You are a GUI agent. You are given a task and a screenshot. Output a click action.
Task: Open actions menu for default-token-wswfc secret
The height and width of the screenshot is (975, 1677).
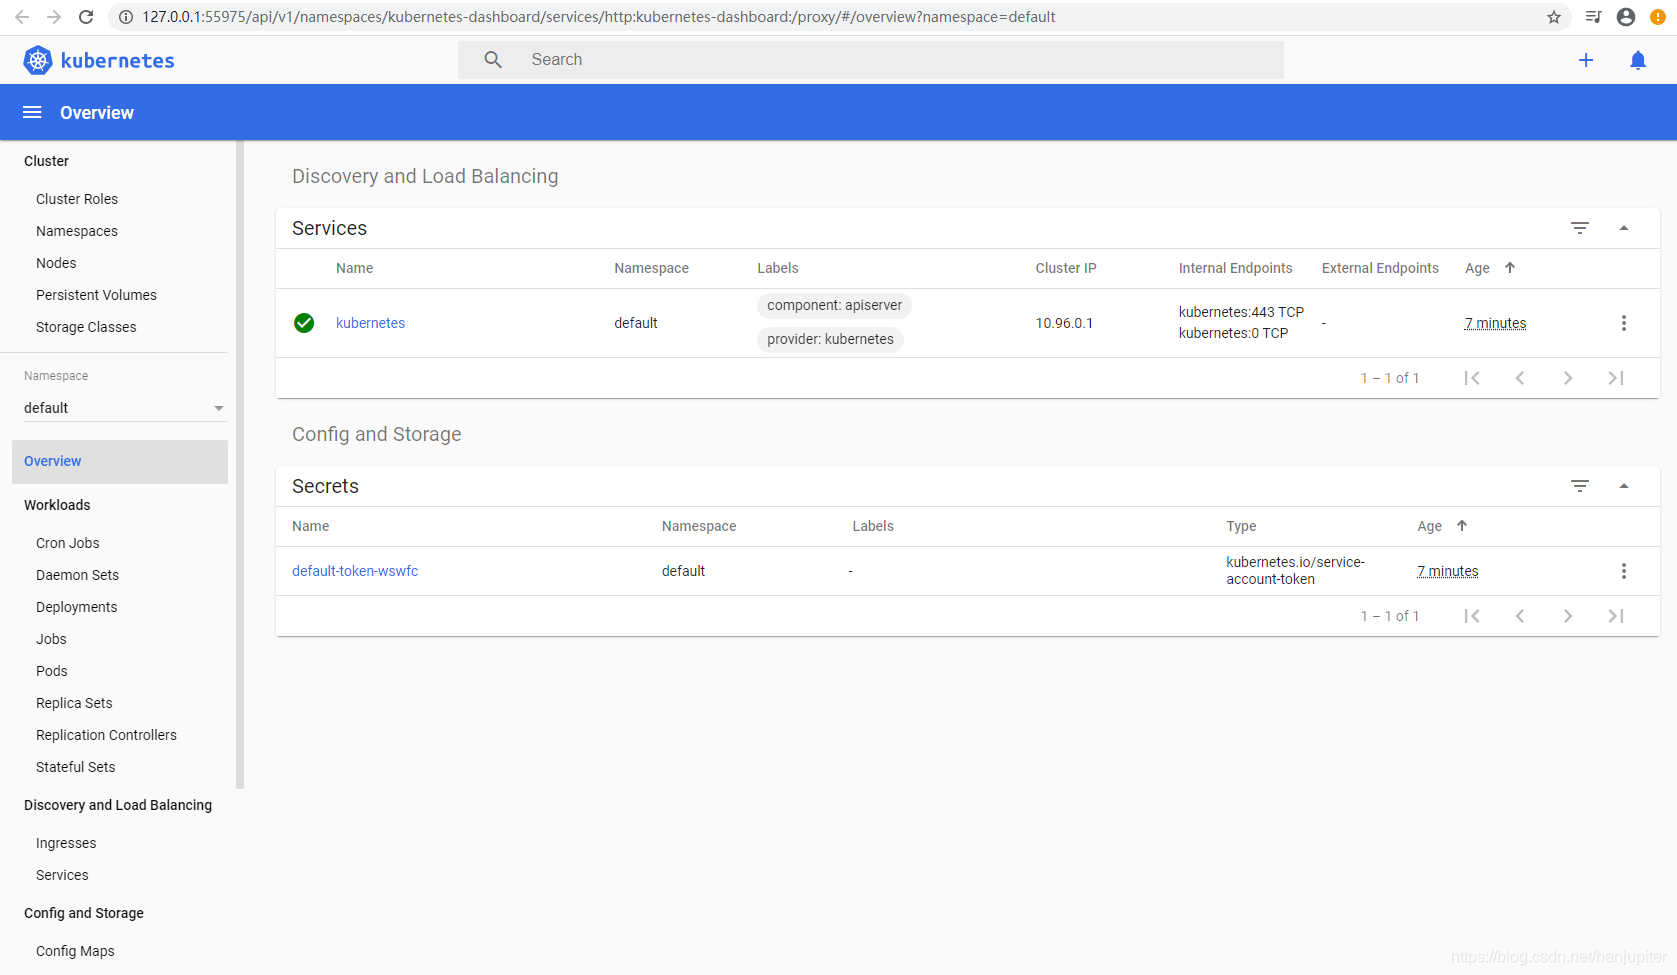click(1624, 571)
